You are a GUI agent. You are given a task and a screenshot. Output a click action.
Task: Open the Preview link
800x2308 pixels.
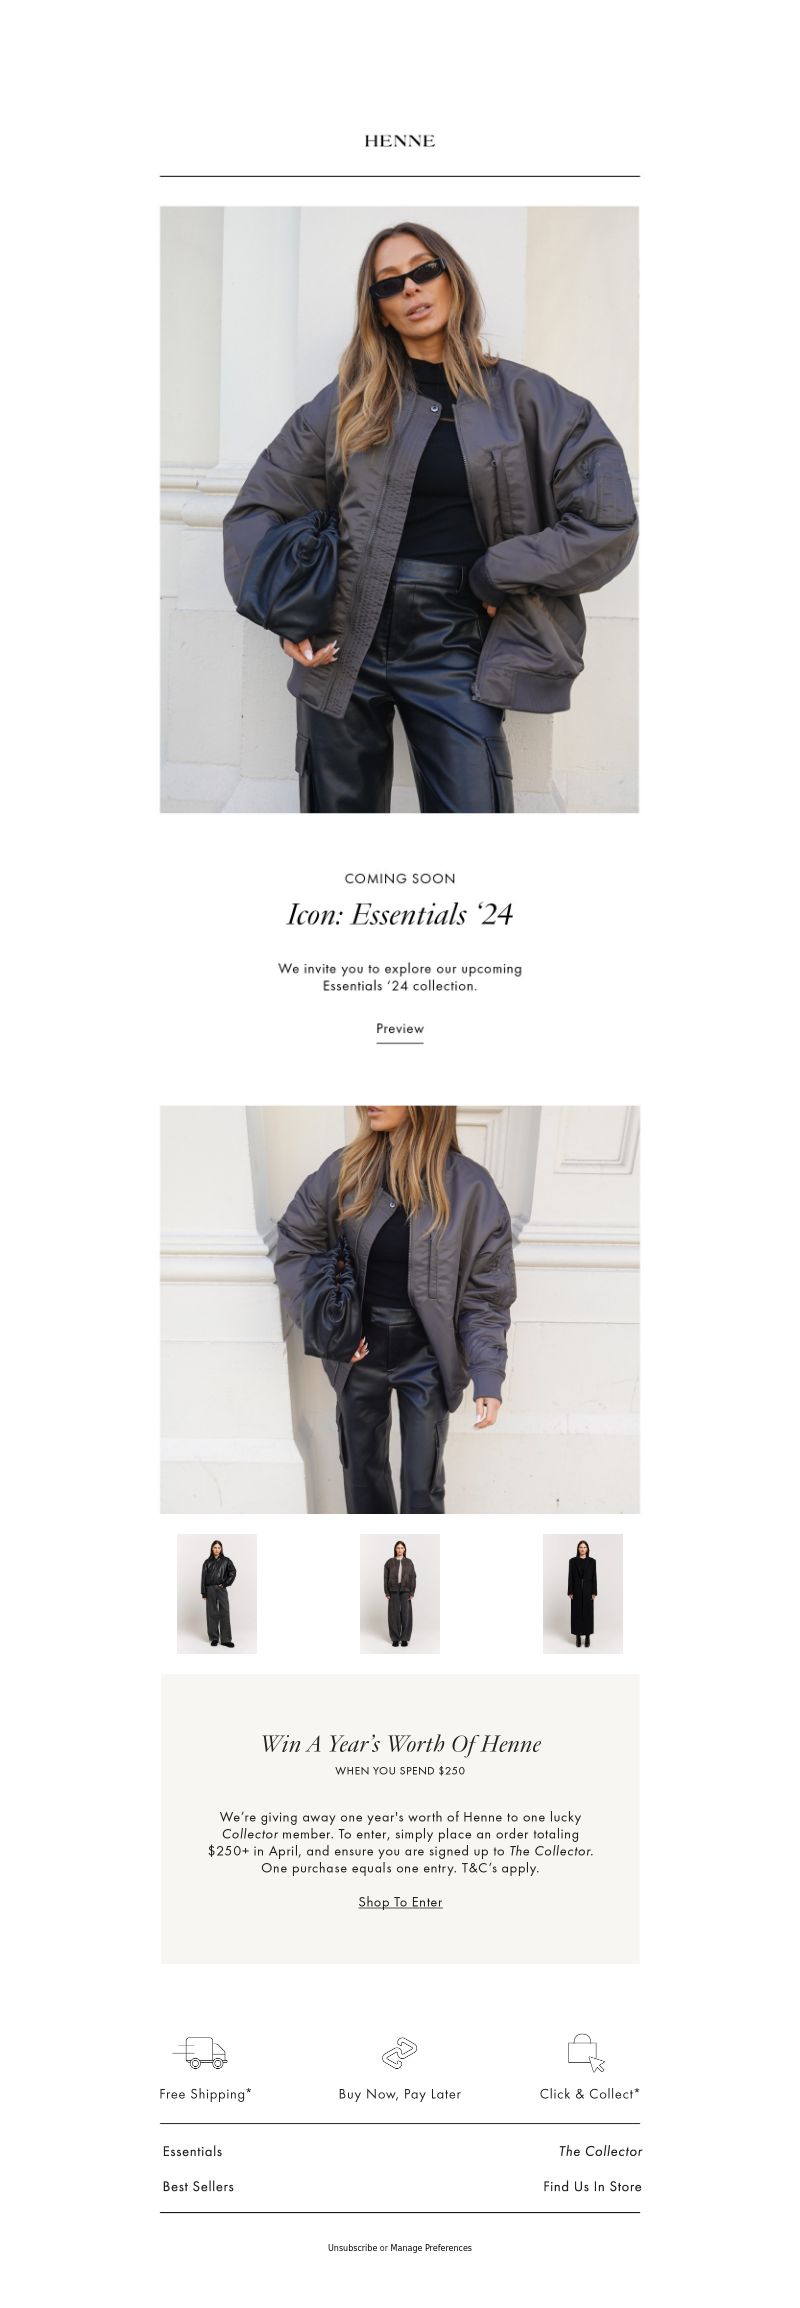coord(400,1028)
